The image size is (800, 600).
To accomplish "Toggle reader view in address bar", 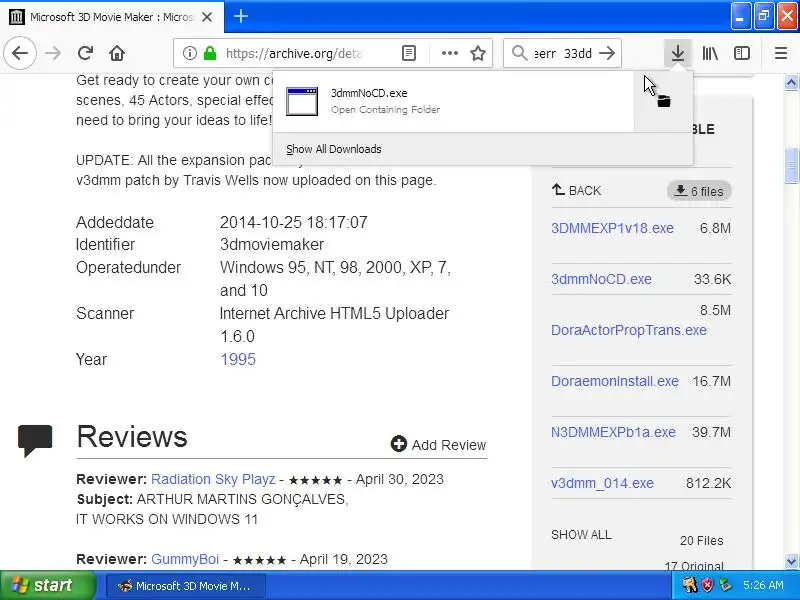I will click(x=409, y=53).
